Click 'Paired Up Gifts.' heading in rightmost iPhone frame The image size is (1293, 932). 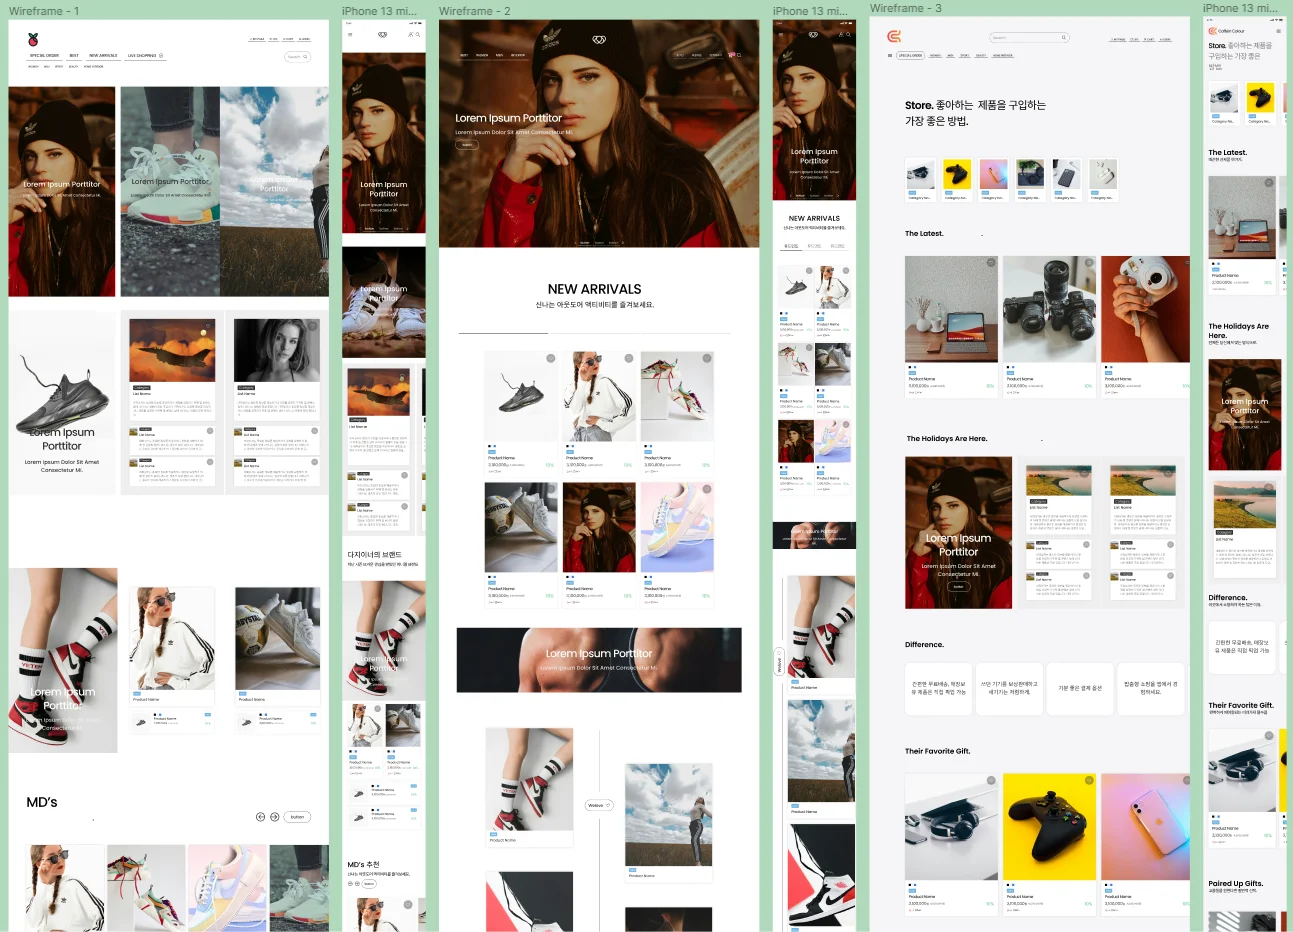(x=1235, y=883)
